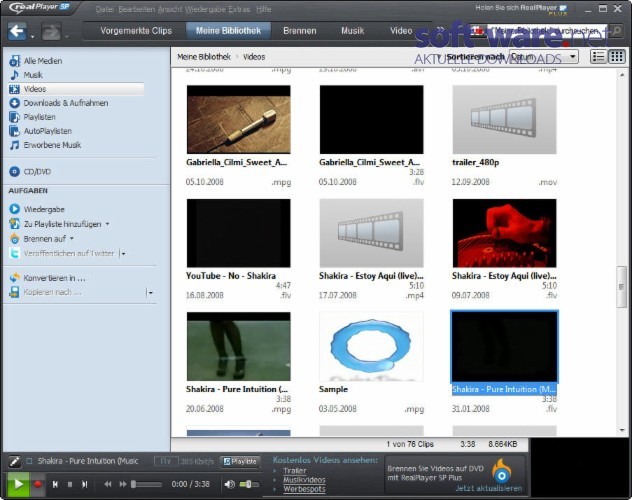Click Meine Bibliothek breadcrumb

tap(204, 57)
